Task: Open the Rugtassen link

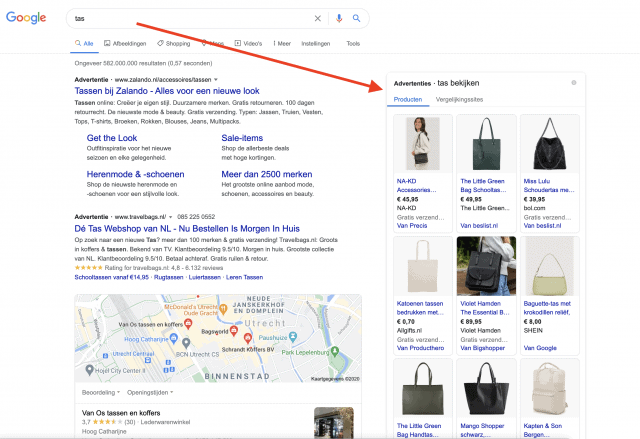Action: coord(169,277)
